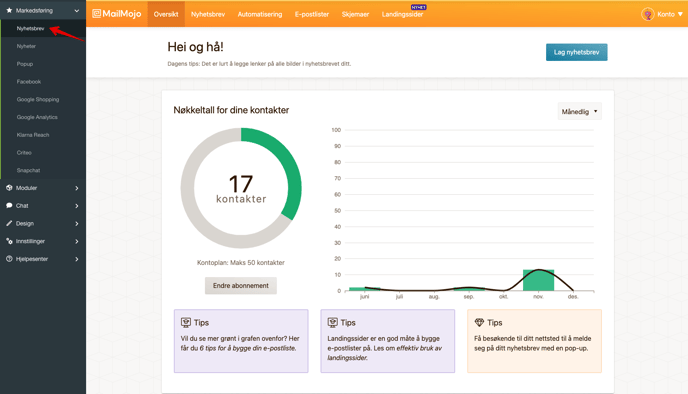
Task: Click the Hjelpesenter question mark icon
Action: click(x=9, y=259)
